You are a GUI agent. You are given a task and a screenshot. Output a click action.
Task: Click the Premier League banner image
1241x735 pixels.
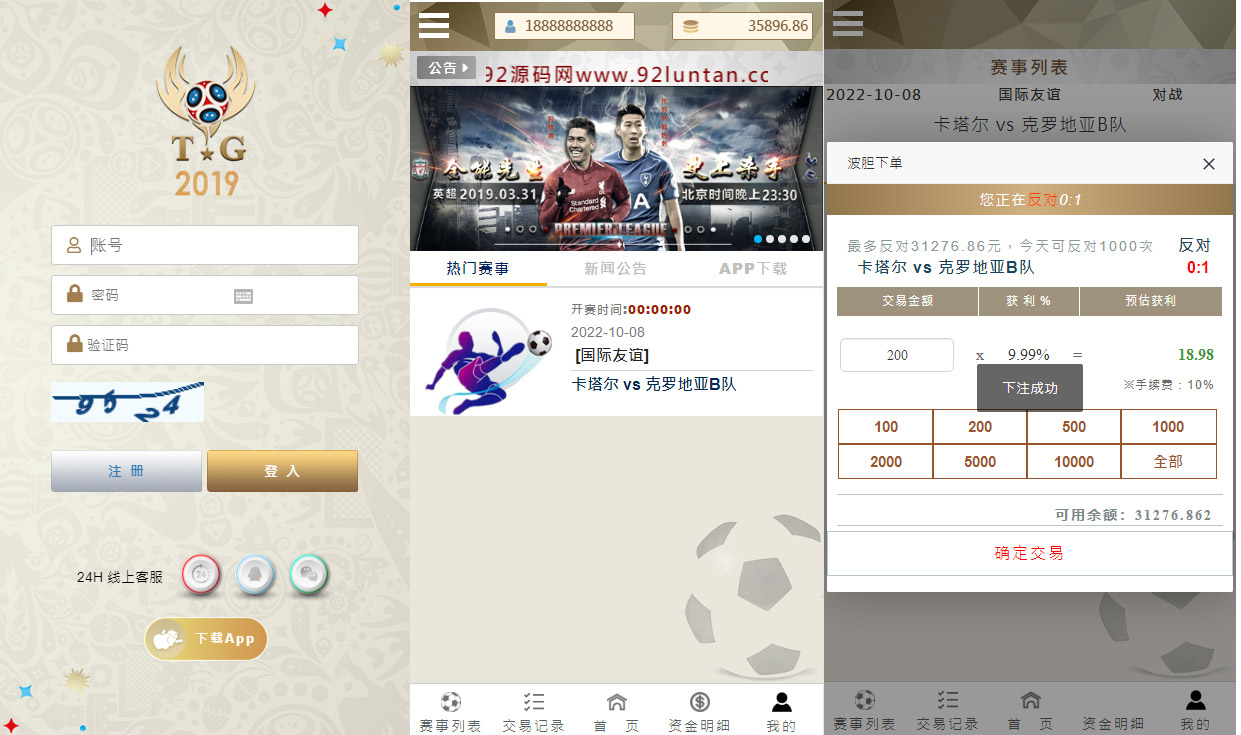pos(616,168)
